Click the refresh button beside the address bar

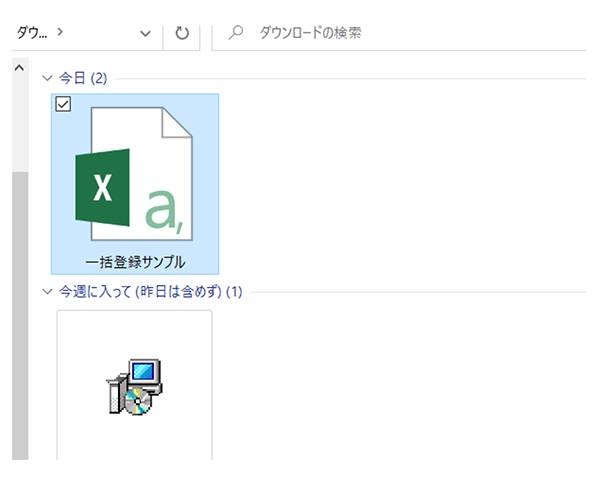pyautogui.click(x=181, y=33)
